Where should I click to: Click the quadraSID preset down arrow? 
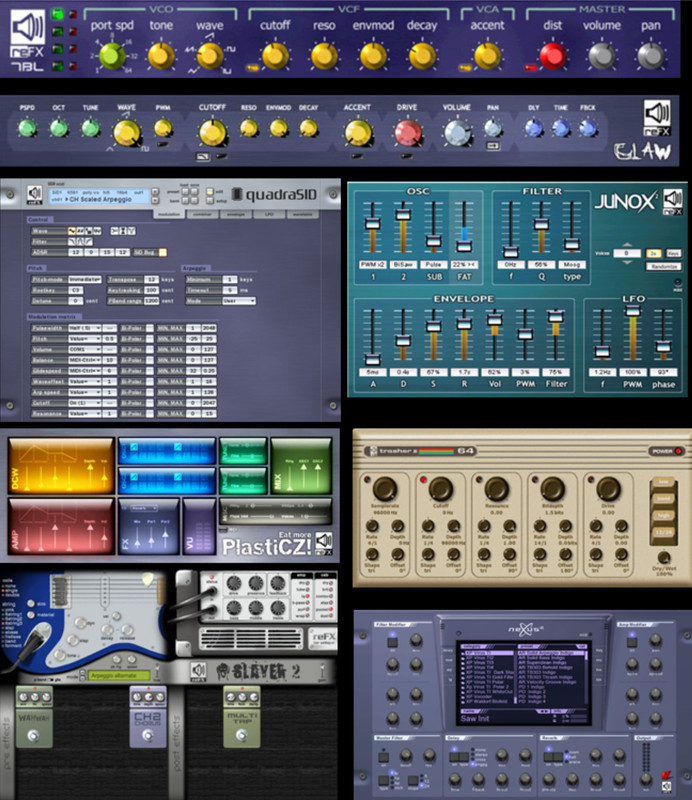click(x=155, y=201)
